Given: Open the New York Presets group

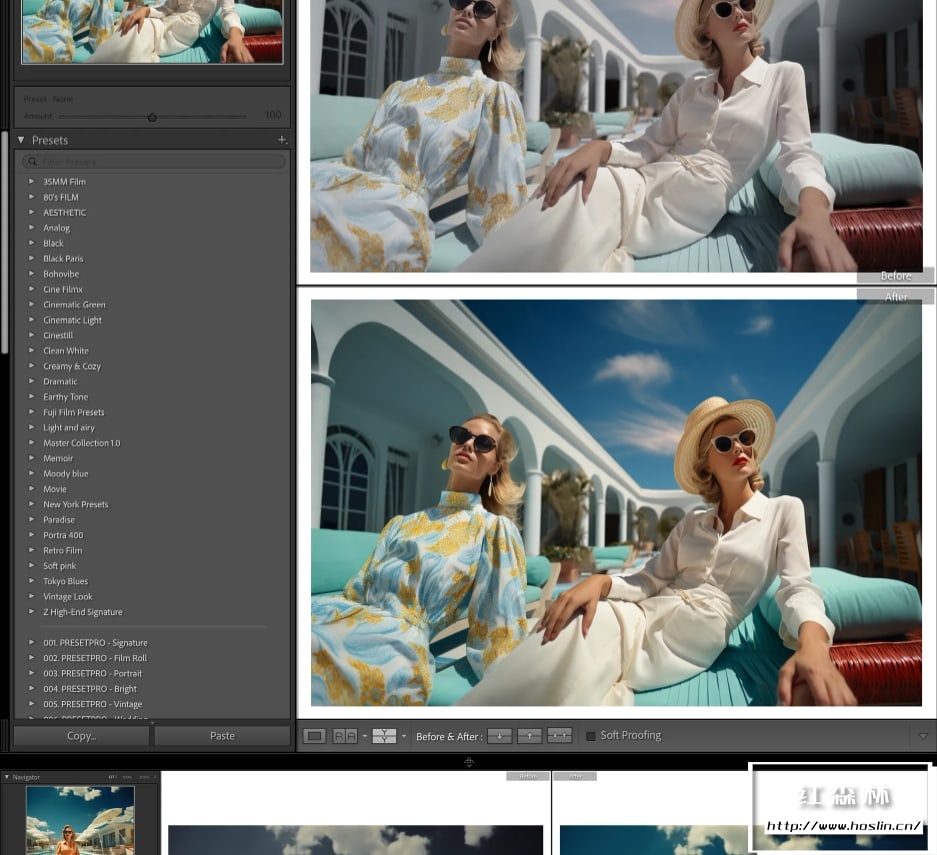Looking at the screenshot, I should pos(76,504).
